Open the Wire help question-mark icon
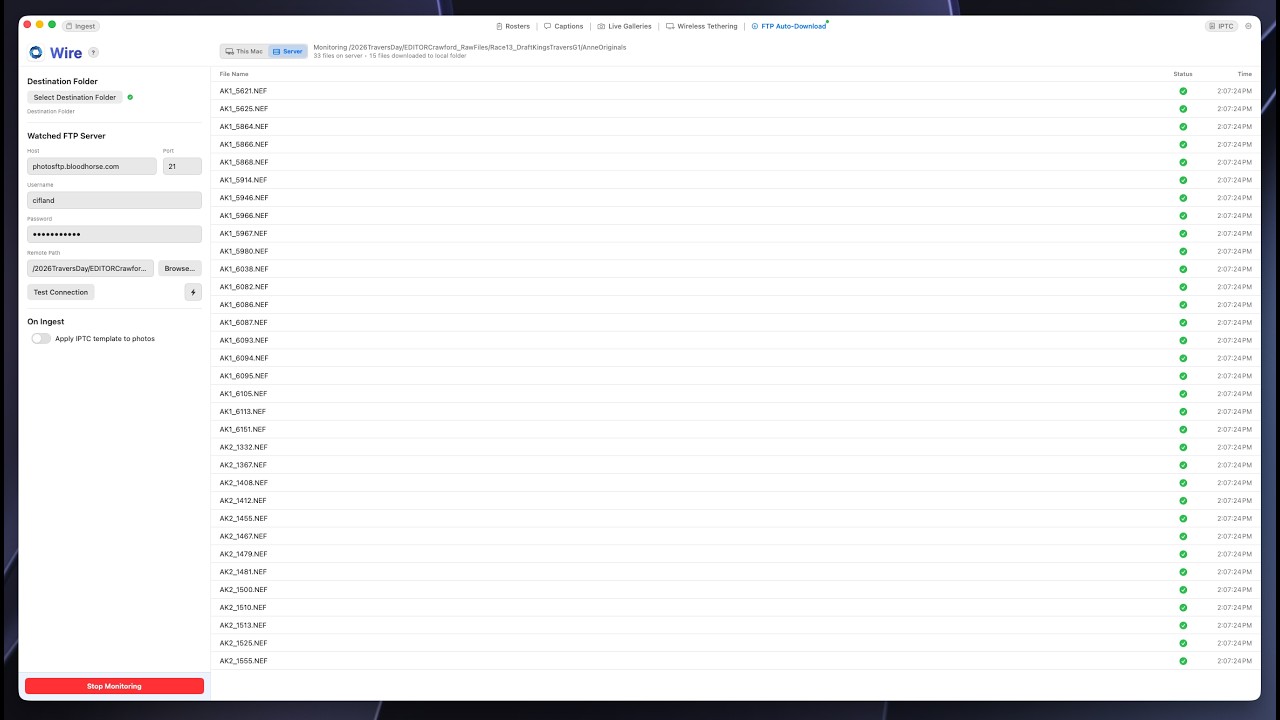This screenshot has width=1280, height=720. pyautogui.click(x=93, y=52)
